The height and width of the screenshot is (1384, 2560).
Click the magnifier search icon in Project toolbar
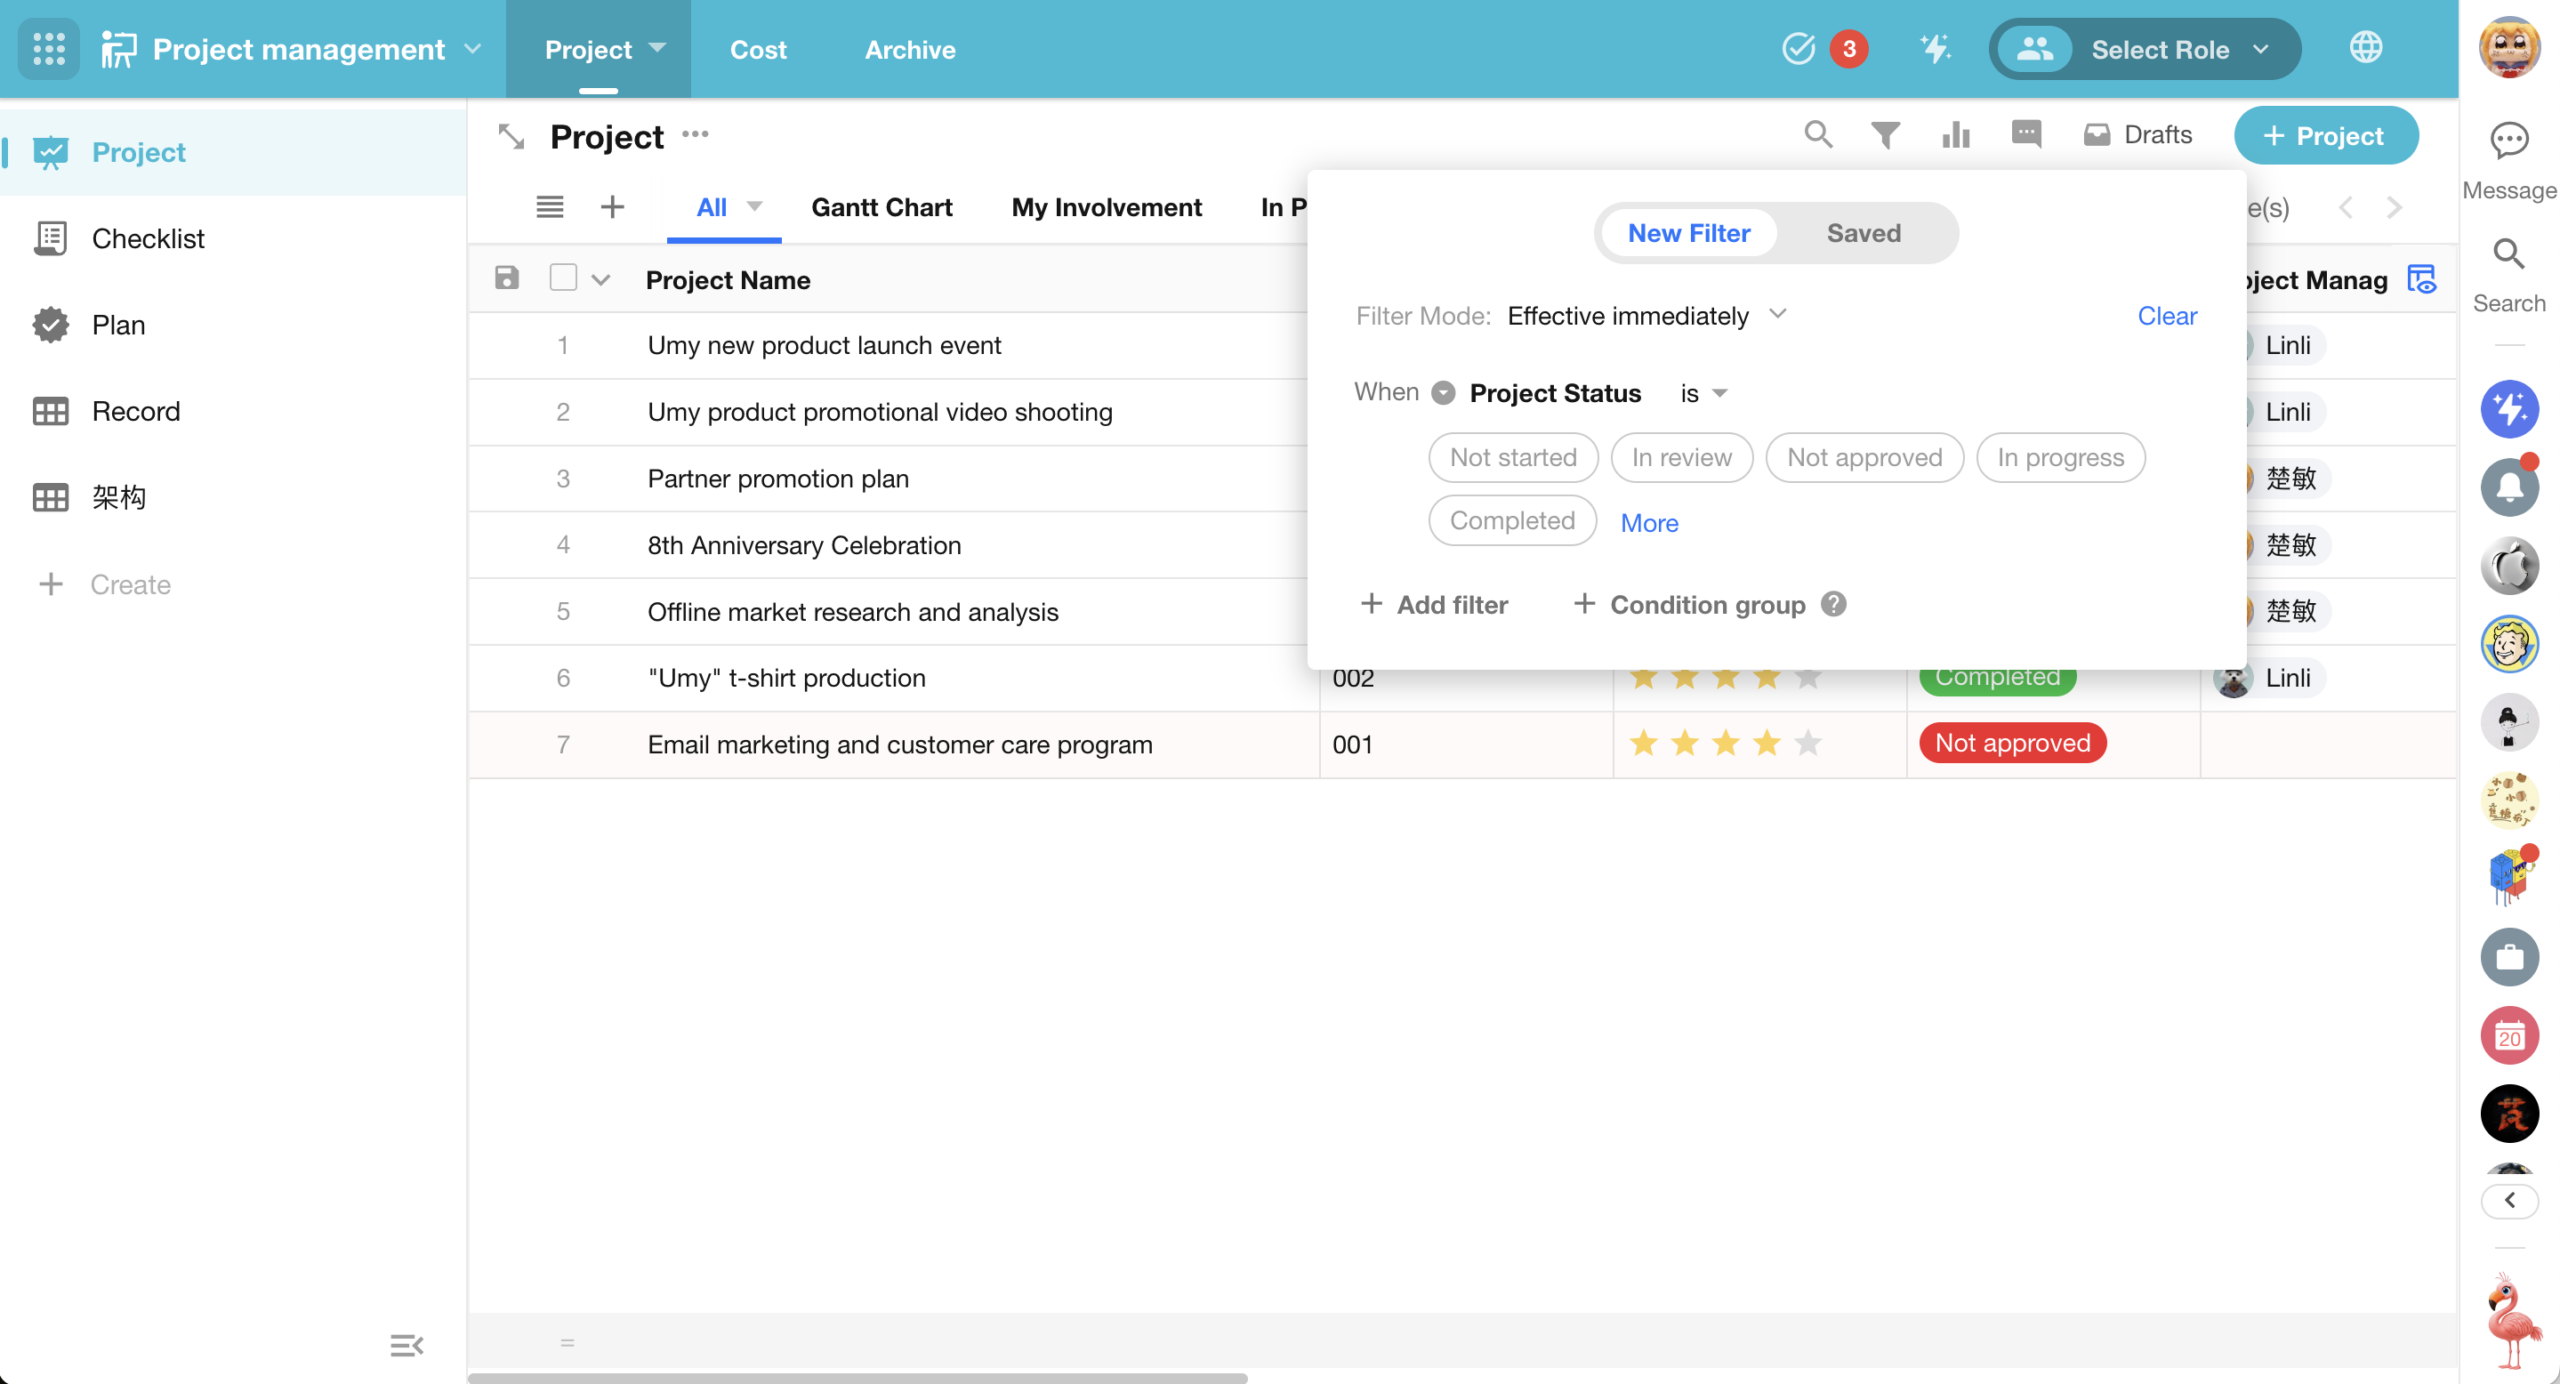(x=1818, y=135)
